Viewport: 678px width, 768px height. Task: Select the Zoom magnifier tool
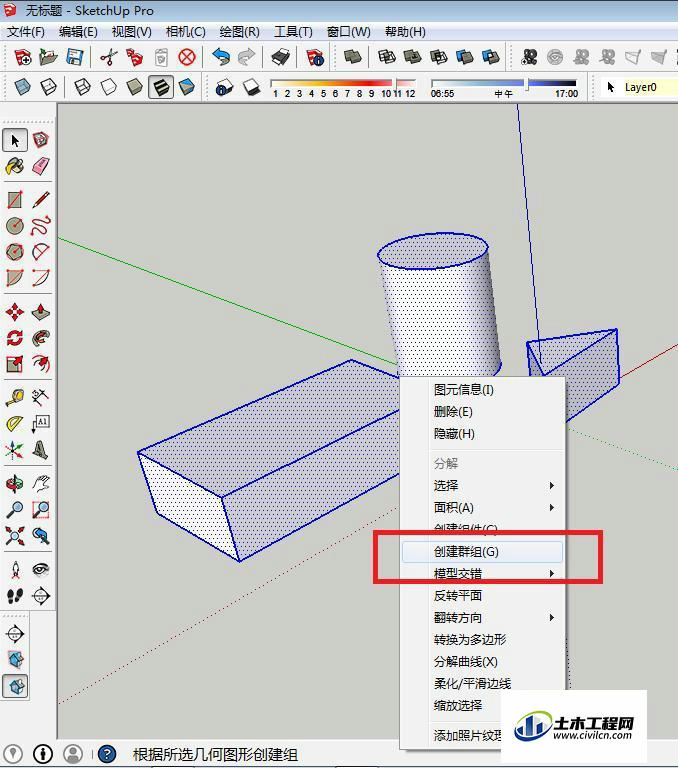point(15,510)
